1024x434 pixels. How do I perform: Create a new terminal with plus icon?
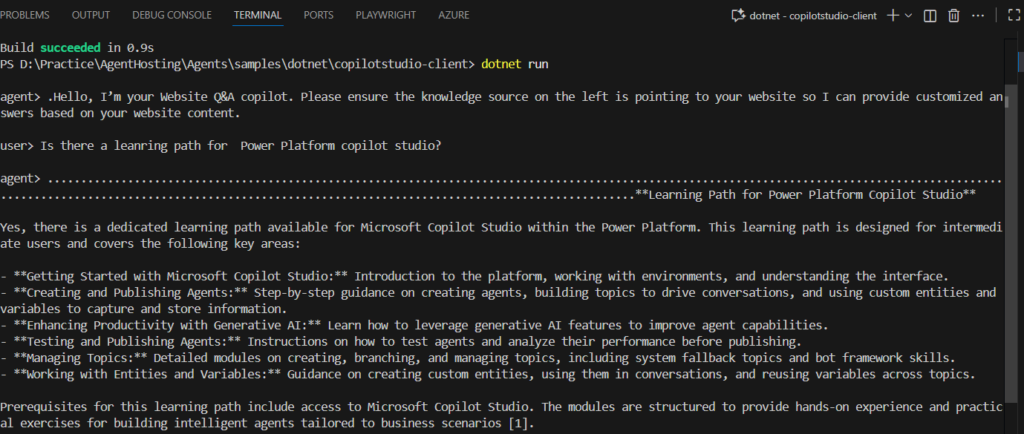(x=893, y=16)
